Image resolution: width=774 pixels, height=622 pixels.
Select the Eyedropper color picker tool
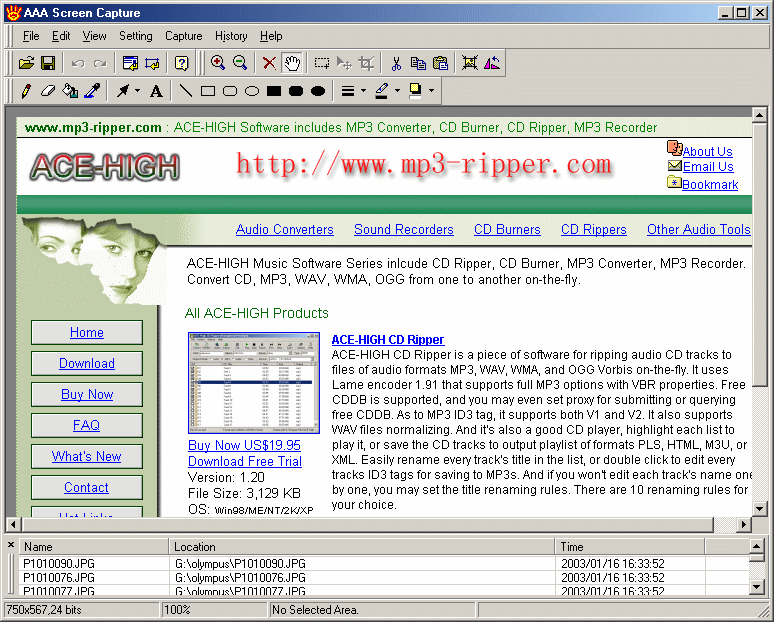[x=92, y=91]
